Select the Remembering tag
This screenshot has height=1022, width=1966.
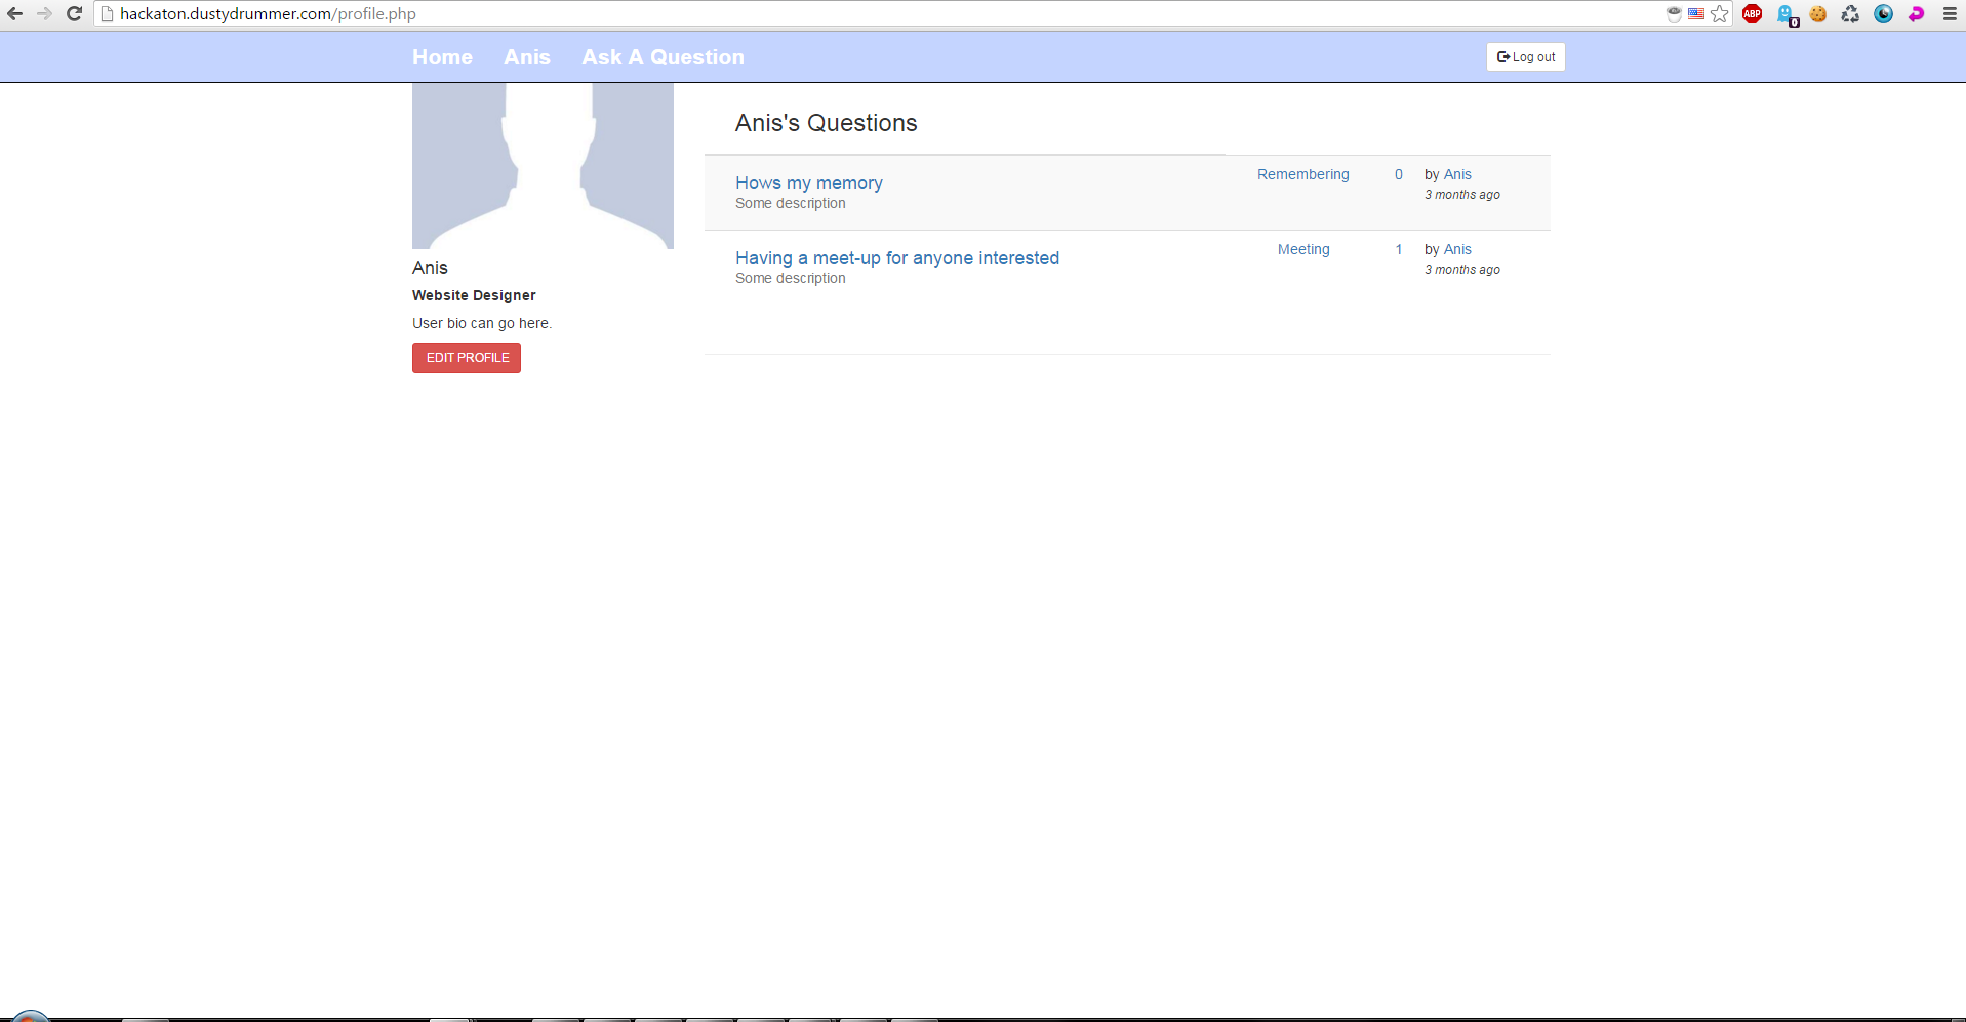1303,174
